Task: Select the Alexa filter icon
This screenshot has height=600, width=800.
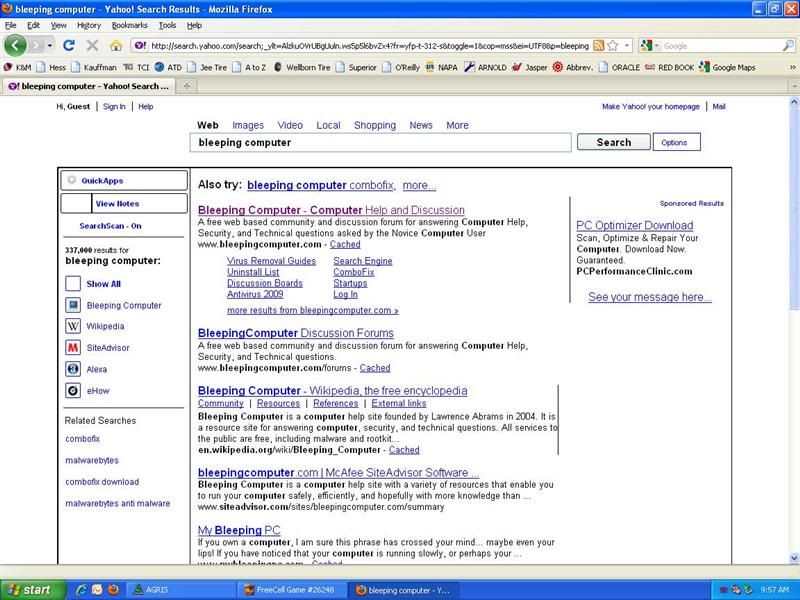Action: (73, 369)
